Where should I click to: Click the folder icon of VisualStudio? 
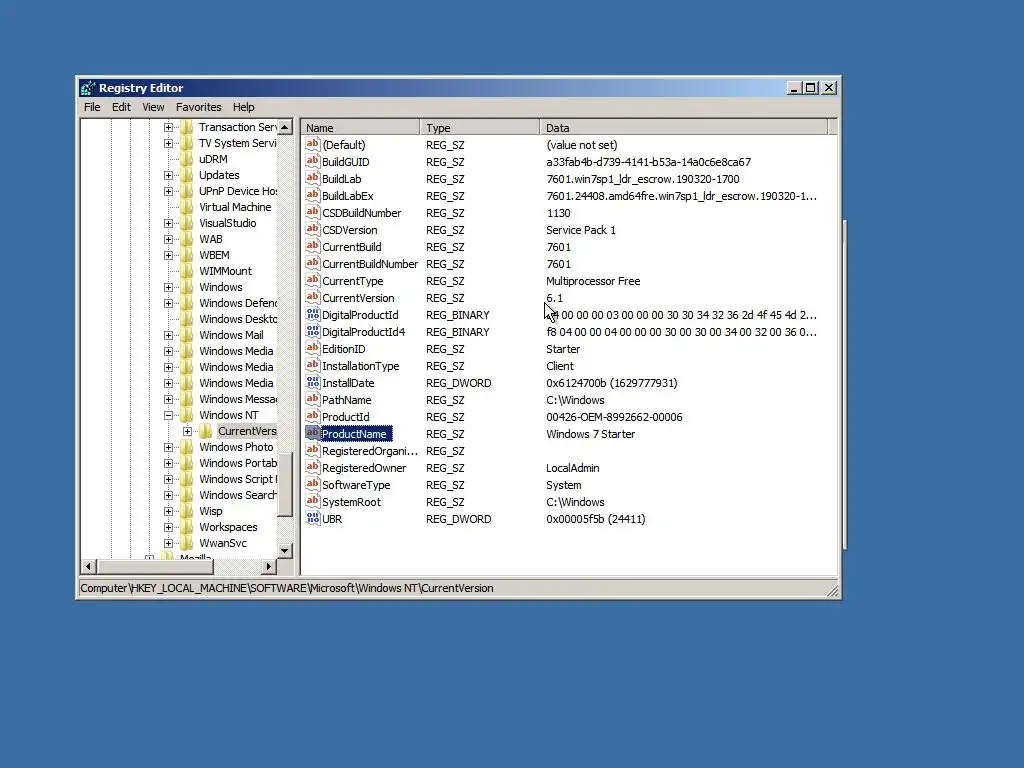coord(187,223)
